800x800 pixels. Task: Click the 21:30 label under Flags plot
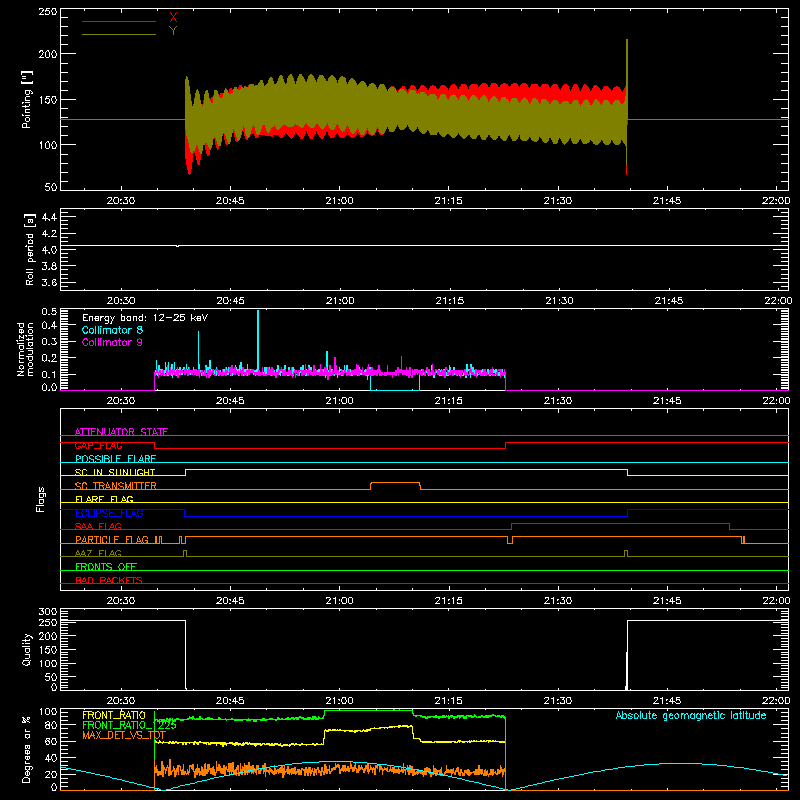click(558, 601)
